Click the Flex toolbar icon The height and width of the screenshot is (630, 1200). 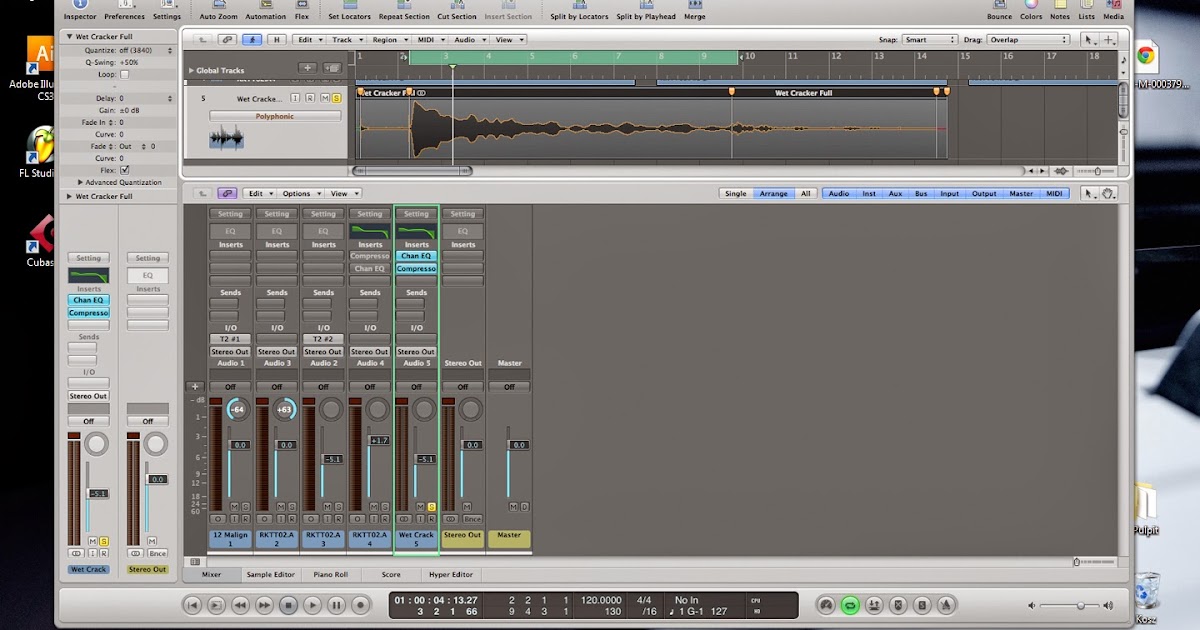pyautogui.click(x=302, y=8)
